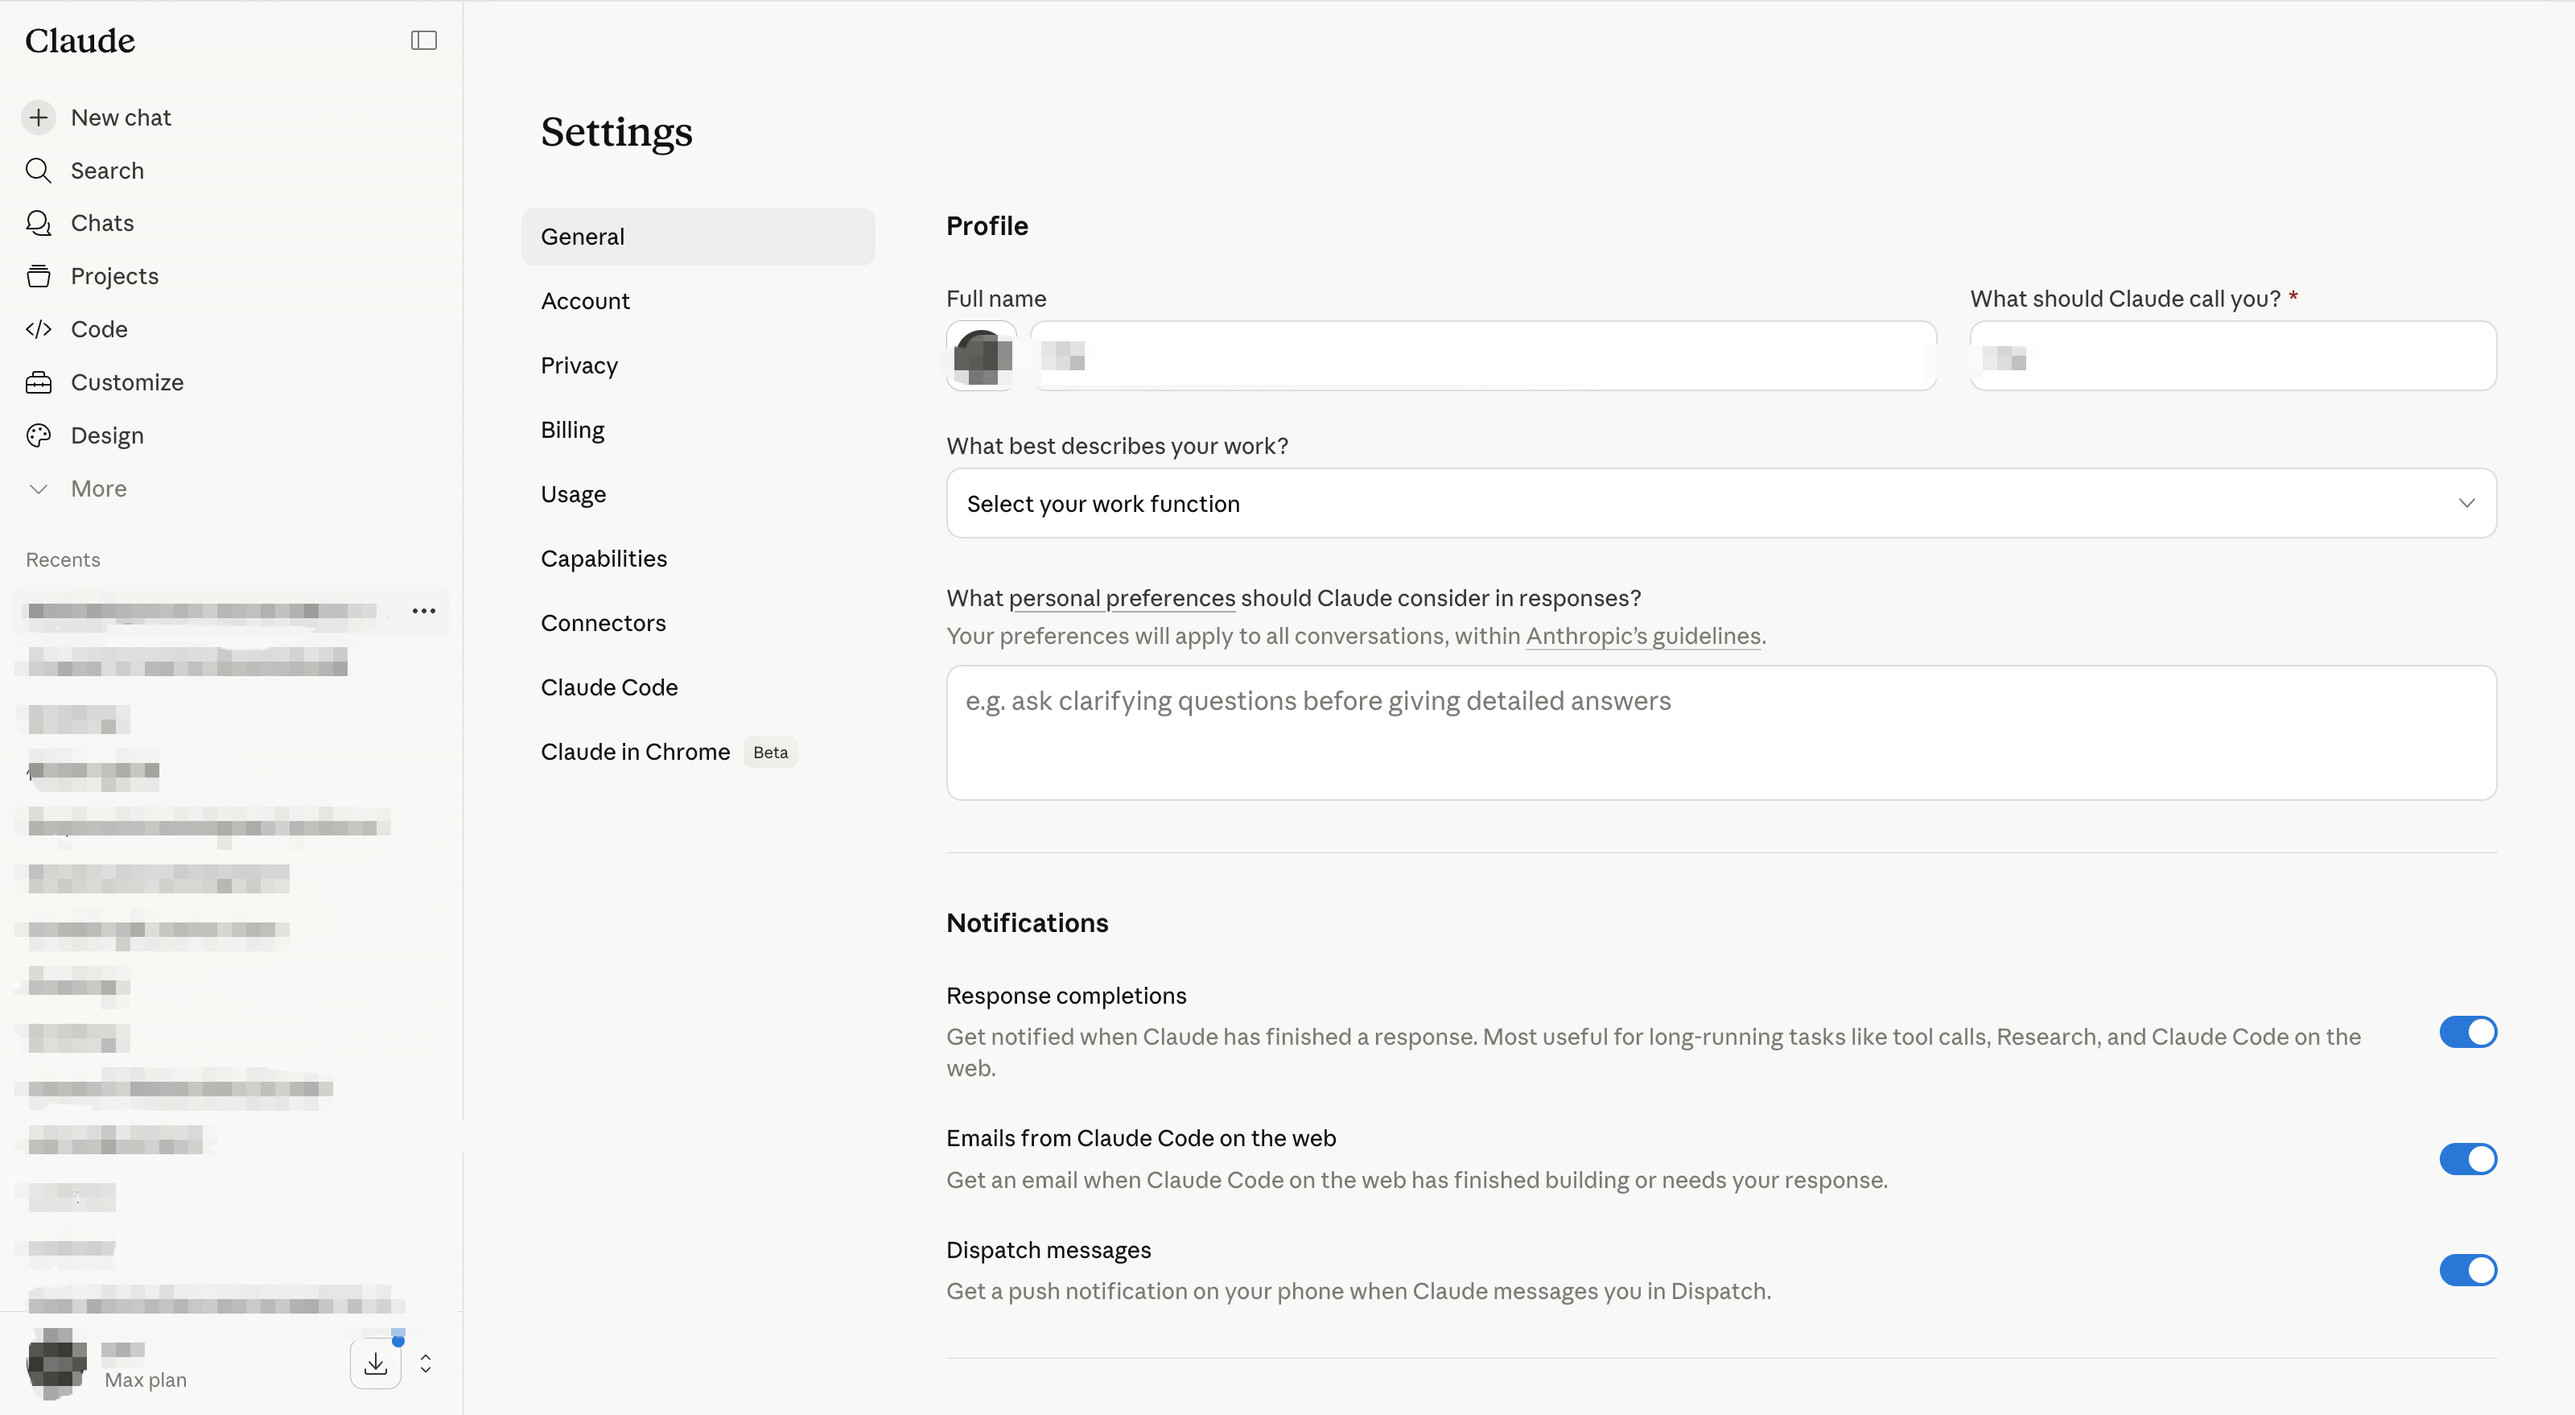Viewport: 2575px width, 1415px height.
Task: Open the Claude Code settings tab
Action: point(698,687)
